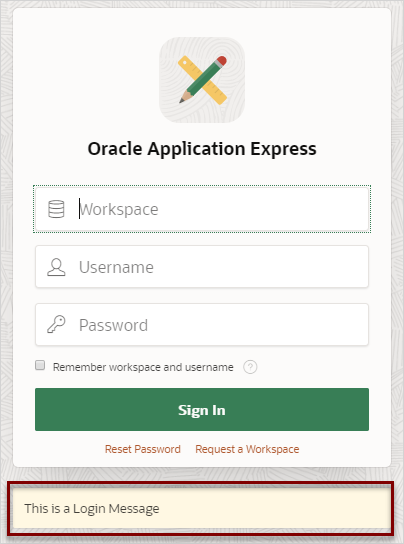Screen dimensions: 404x544
Task: Click the 'Remember workspace and username' label
Action: click(x=143, y=367)
